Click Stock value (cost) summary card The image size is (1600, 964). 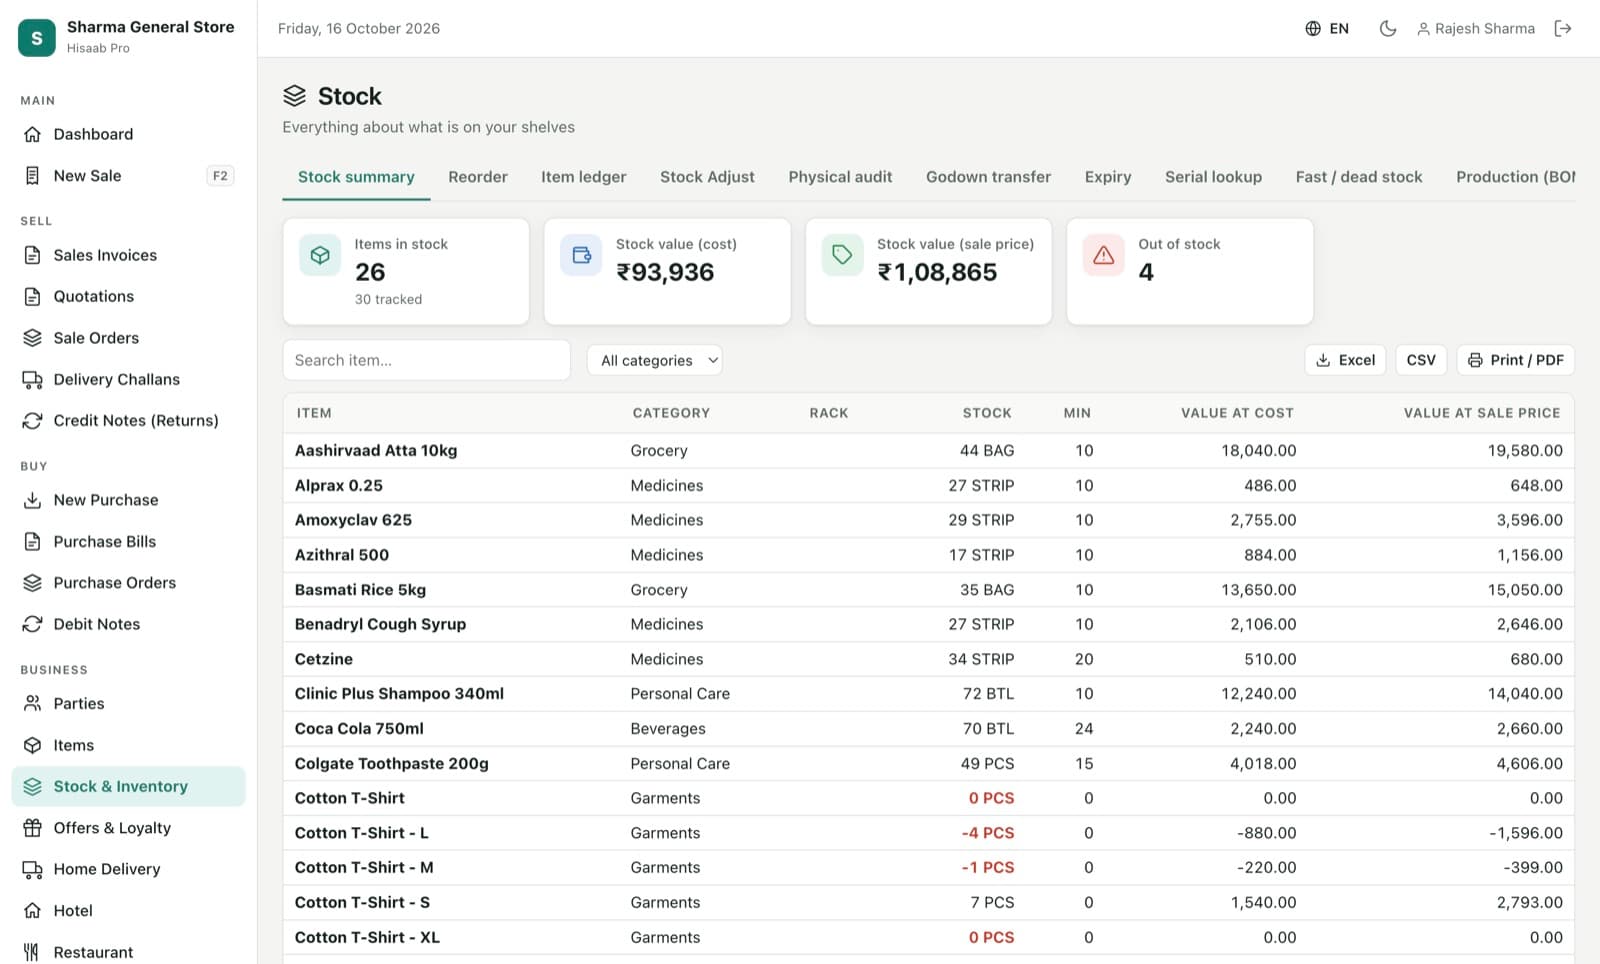point(667,271)
